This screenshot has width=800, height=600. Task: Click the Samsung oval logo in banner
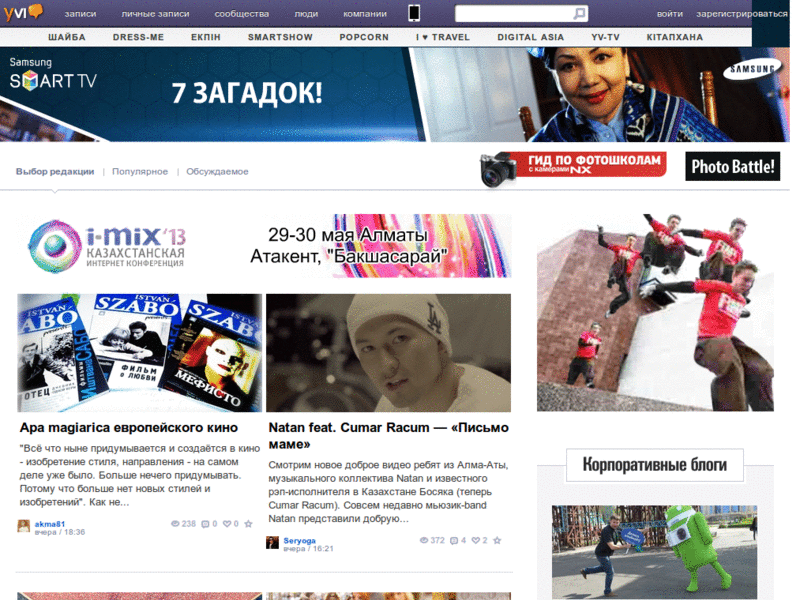pos(752,70)
